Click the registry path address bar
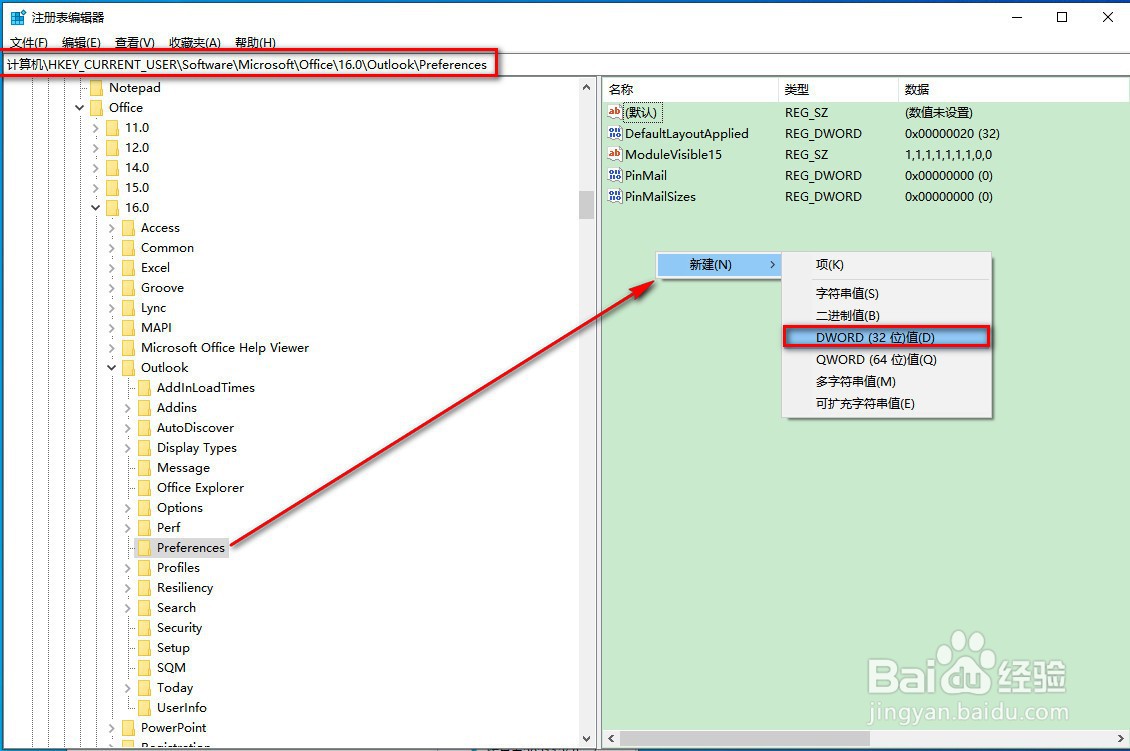The width and height of the screenshot is (1130, 751). point(565,65)
